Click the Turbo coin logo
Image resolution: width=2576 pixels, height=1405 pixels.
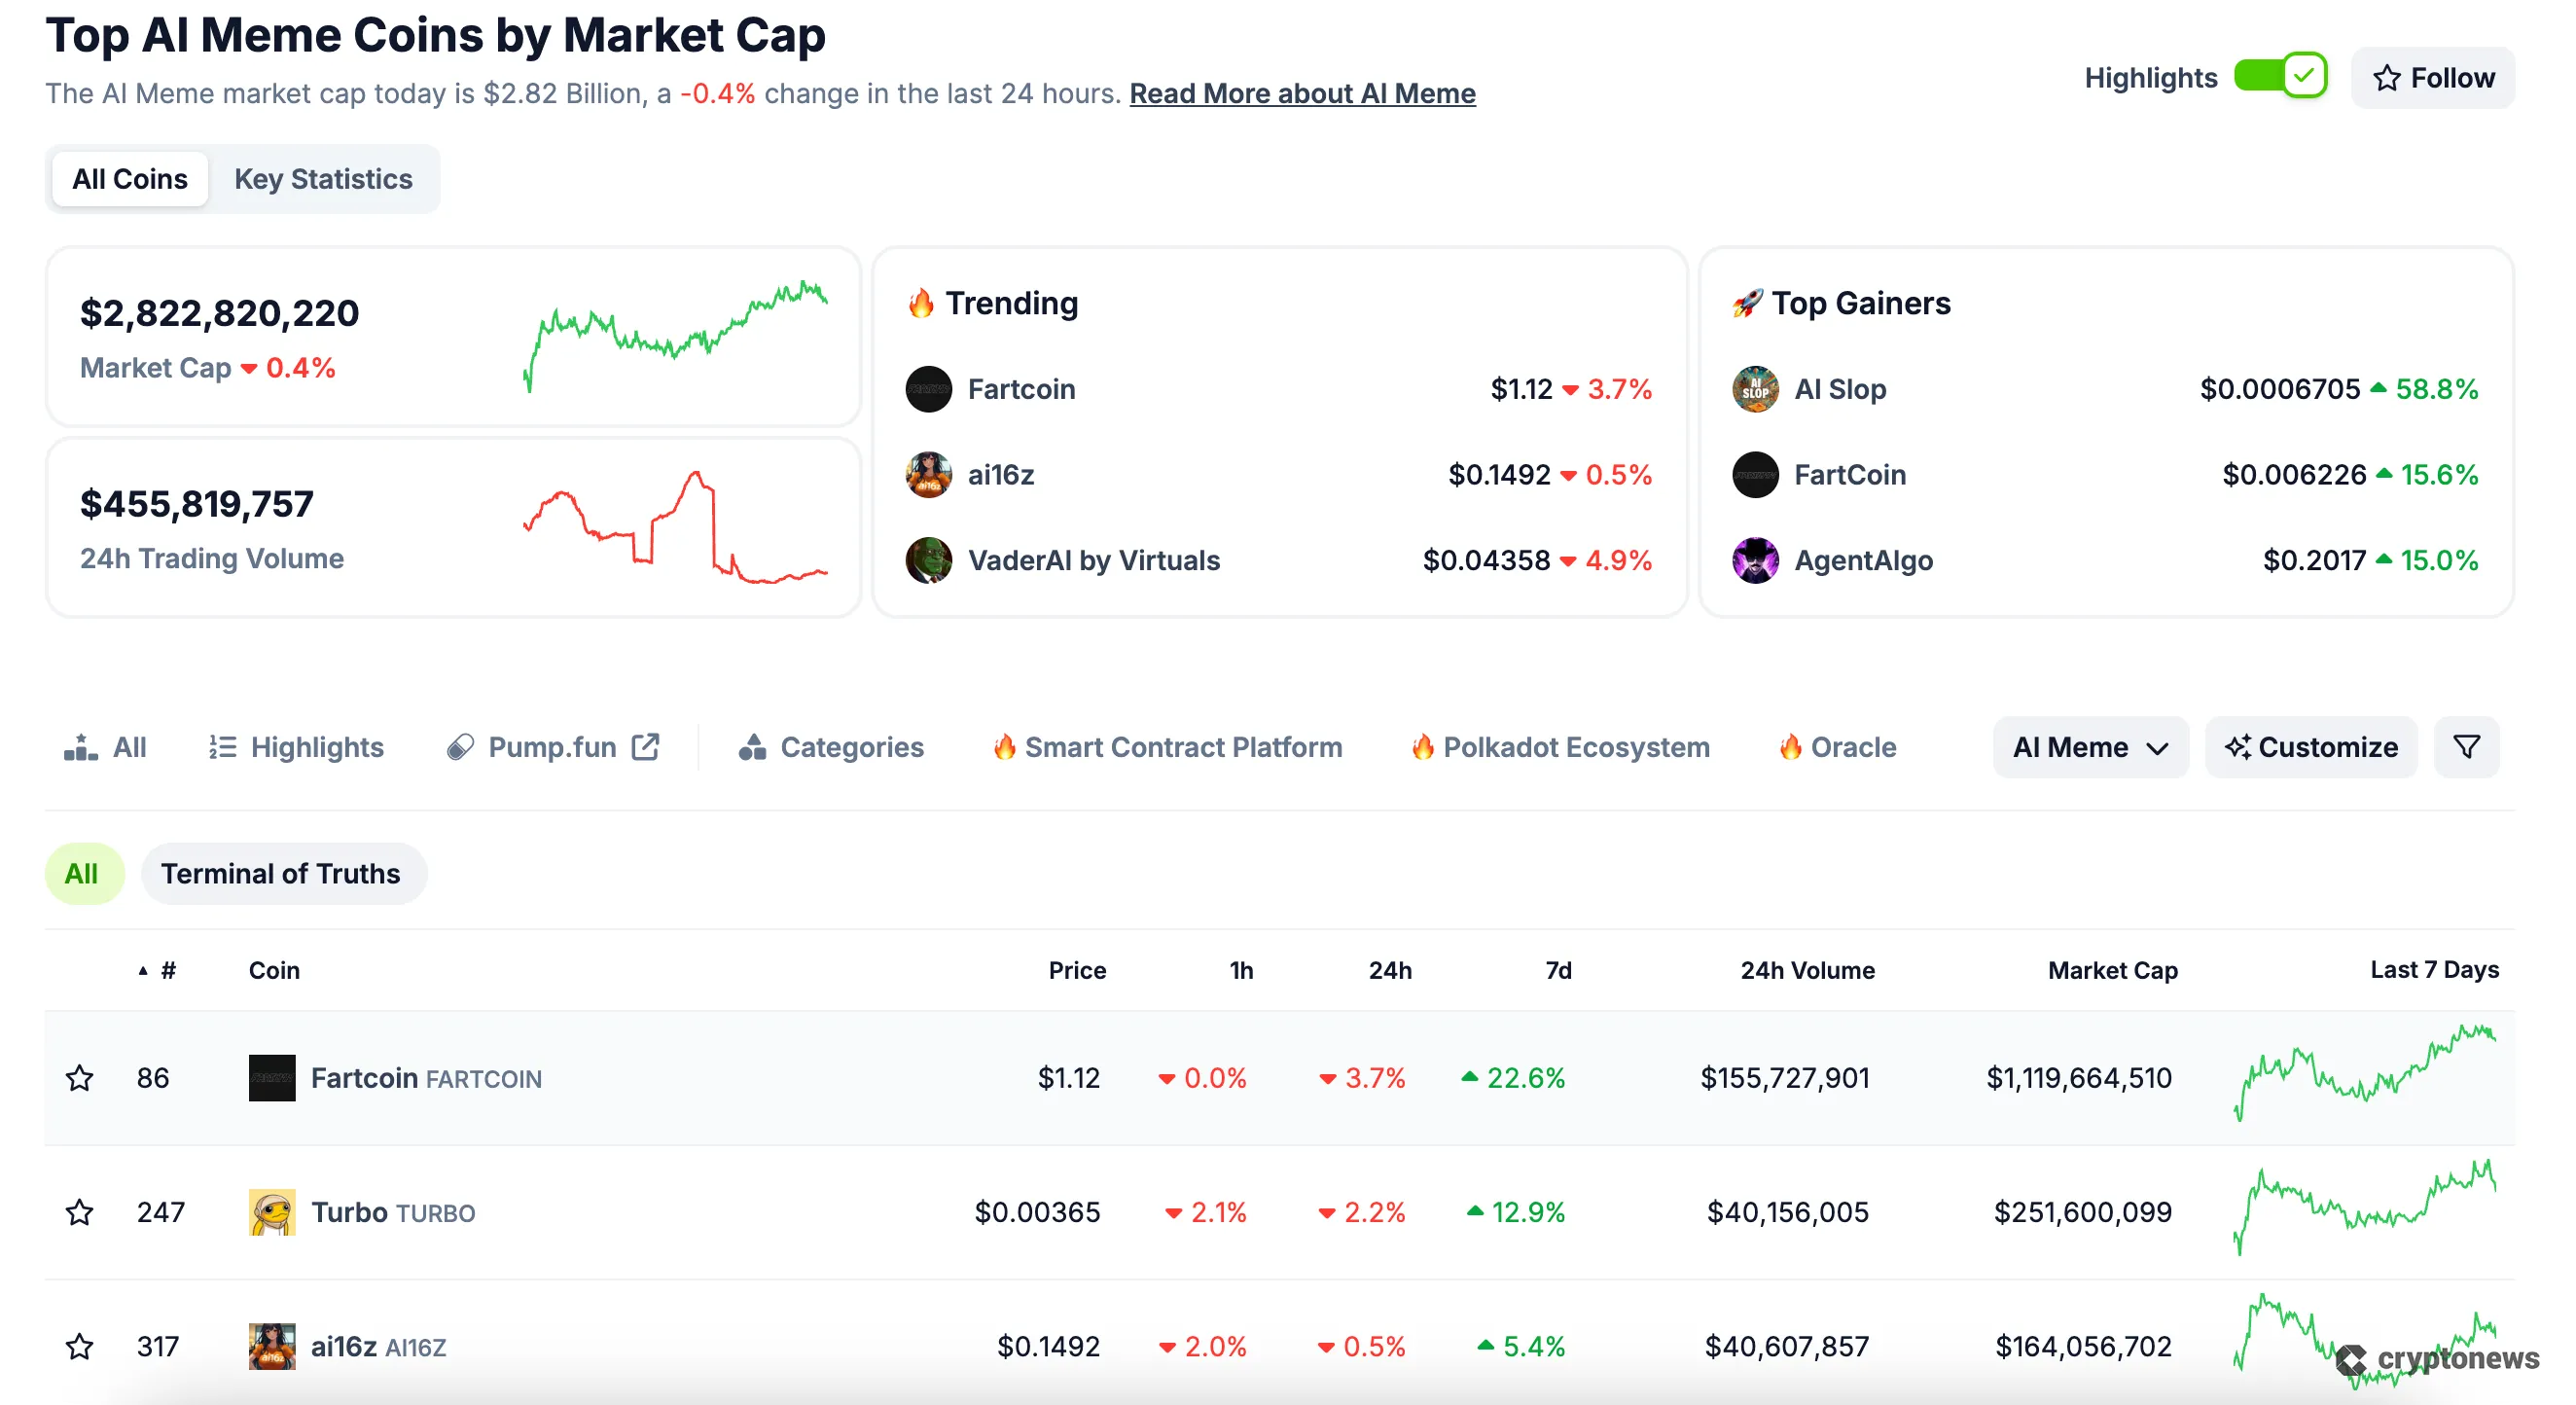[272, 1212]
